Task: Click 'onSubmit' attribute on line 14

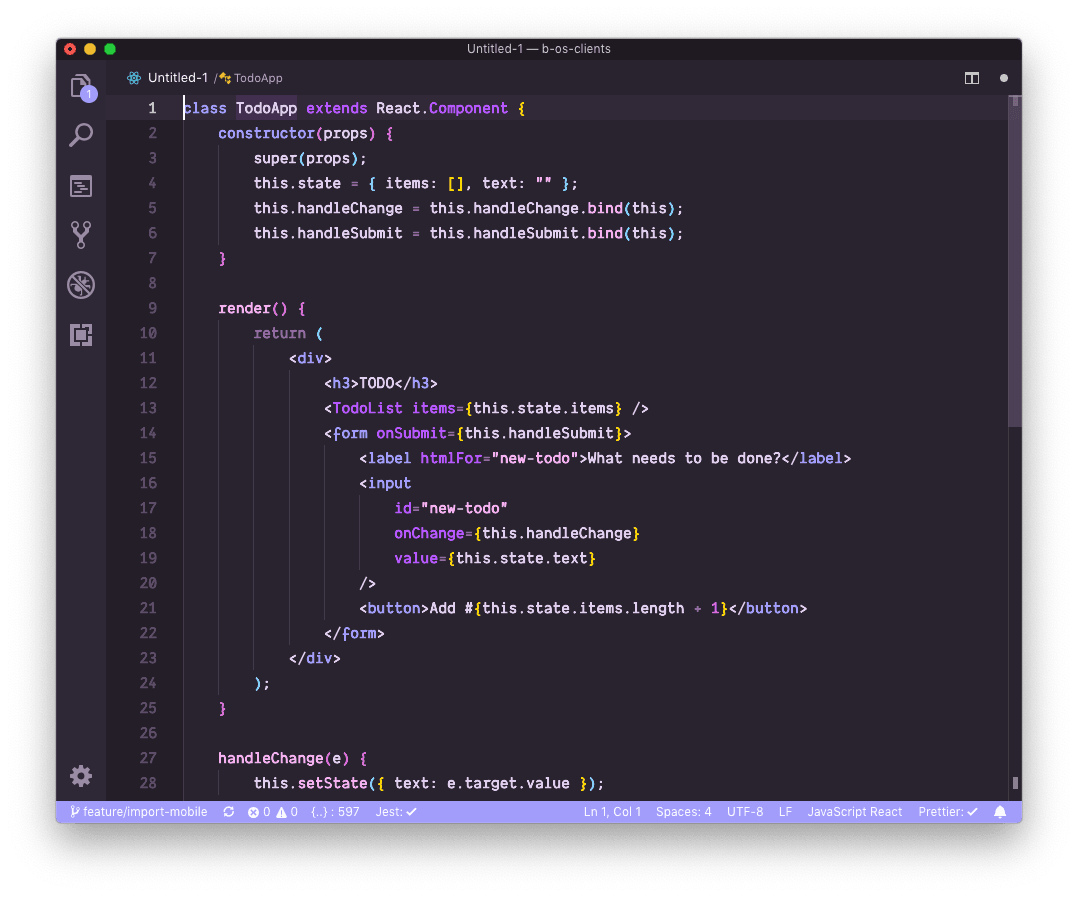Action: click(x=411, y=433)
